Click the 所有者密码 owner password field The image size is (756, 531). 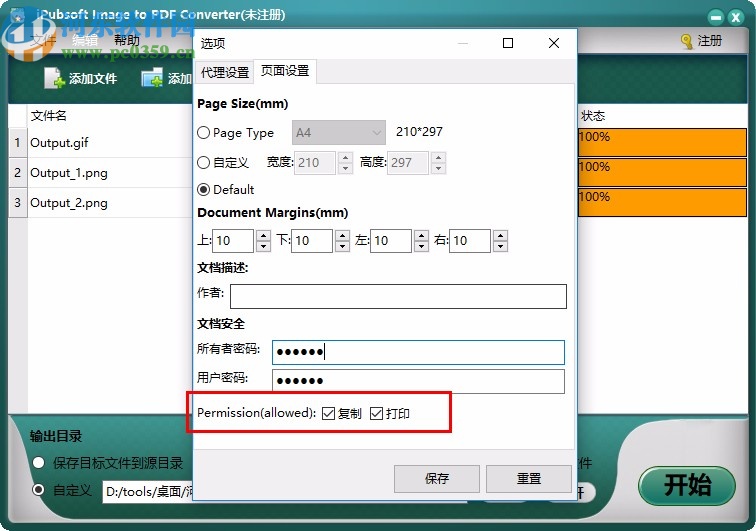pyautogui.click(x=418, y=352)
